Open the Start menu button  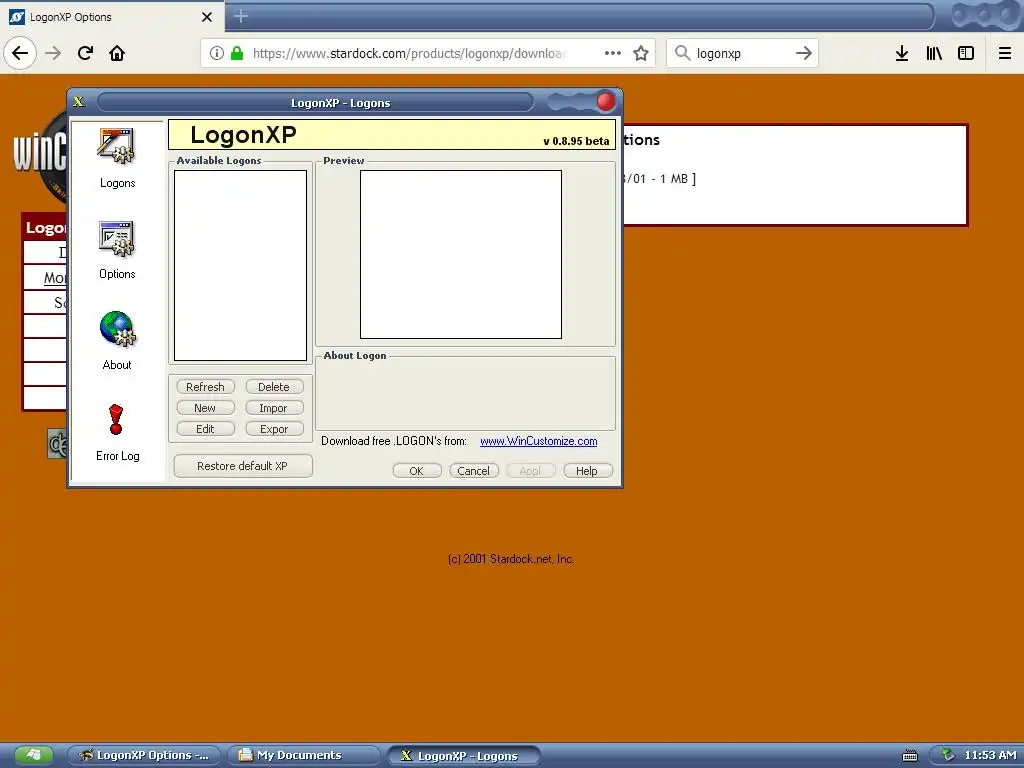(x=33, y=756)
